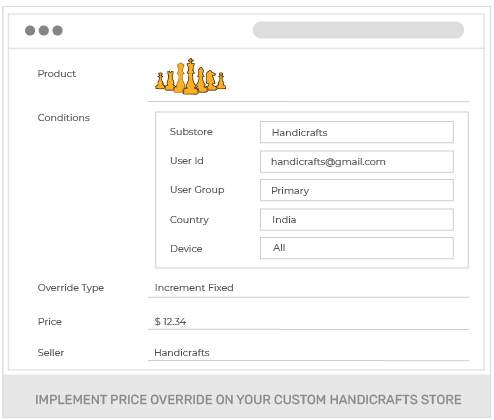
Task: Click the golden chess pieces product image
Action: pos(191,77)
